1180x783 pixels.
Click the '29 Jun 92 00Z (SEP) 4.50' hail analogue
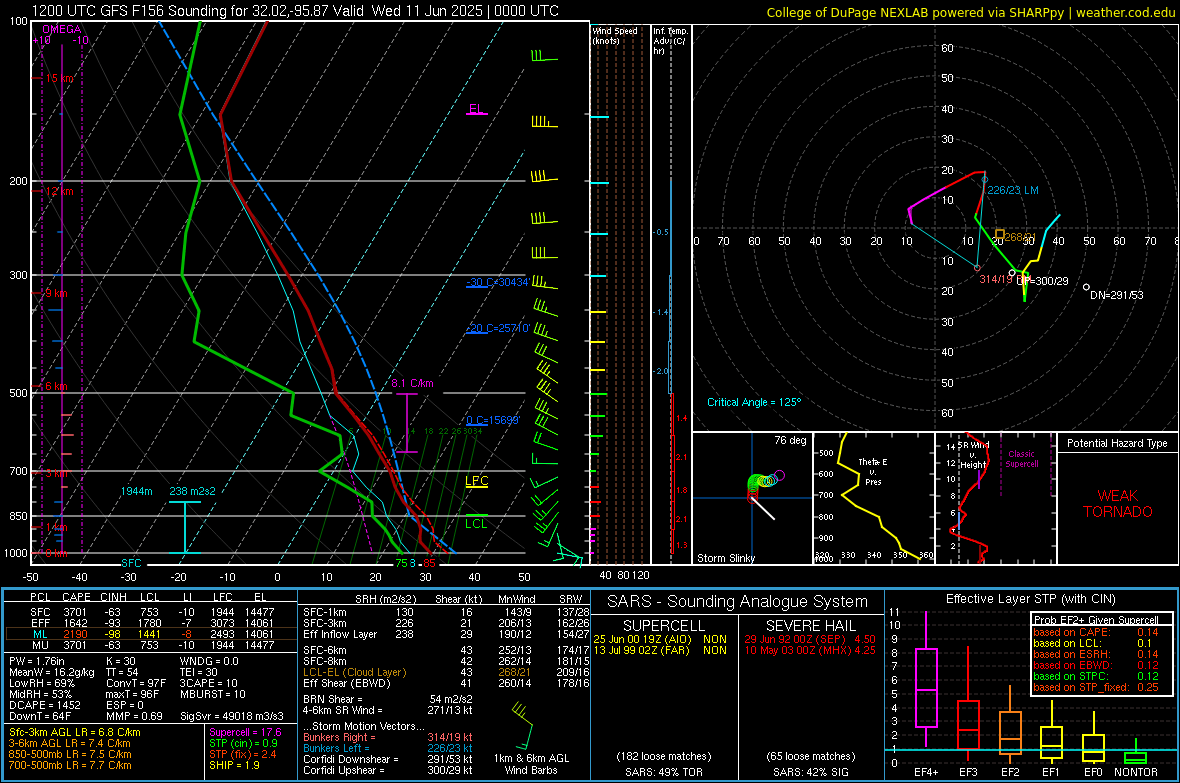point(810,639)
